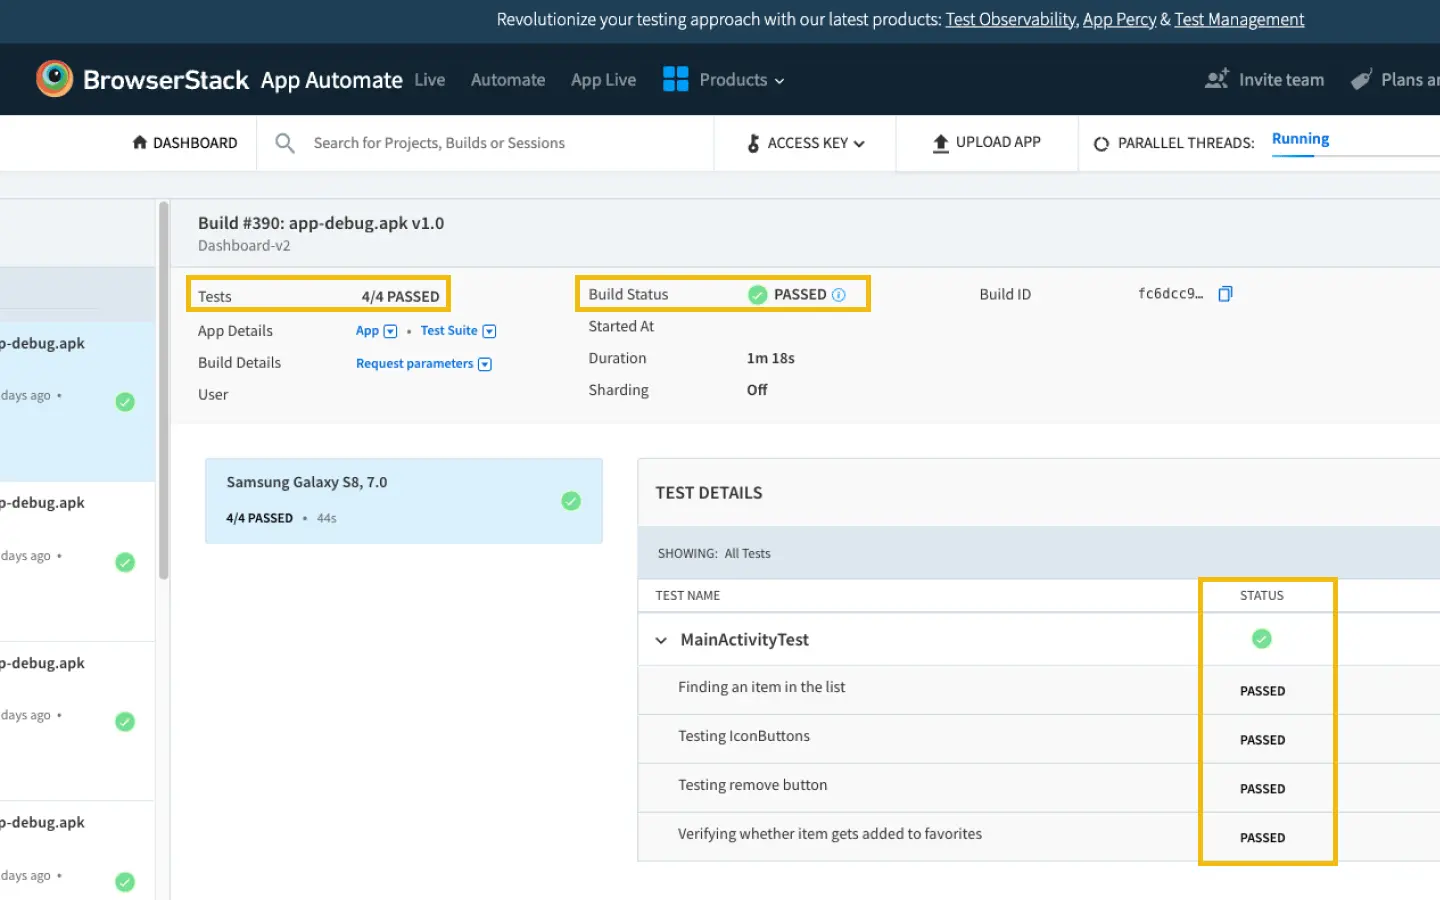
Task: Click the info icon beside PASSED status
Action: click(839, 295)
